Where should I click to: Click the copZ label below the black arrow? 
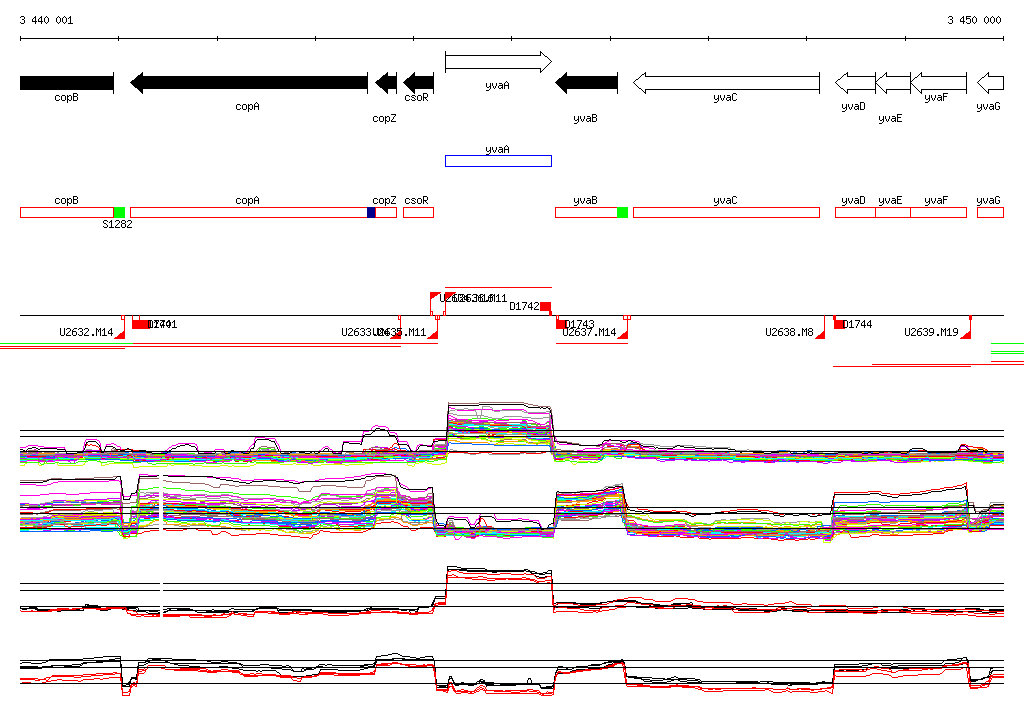(385, 118)
